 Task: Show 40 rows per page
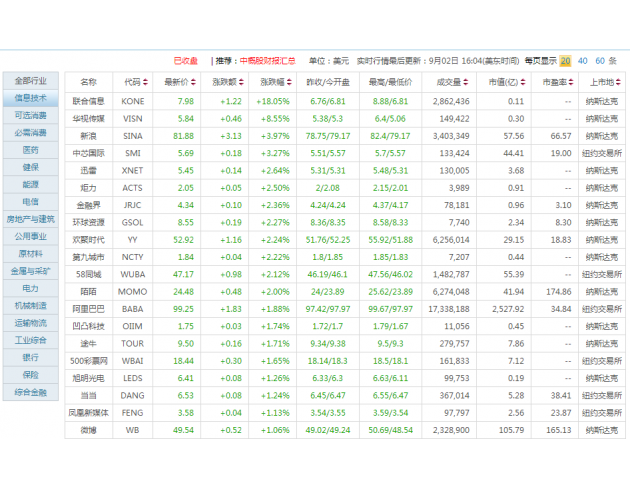coord(583,61)
